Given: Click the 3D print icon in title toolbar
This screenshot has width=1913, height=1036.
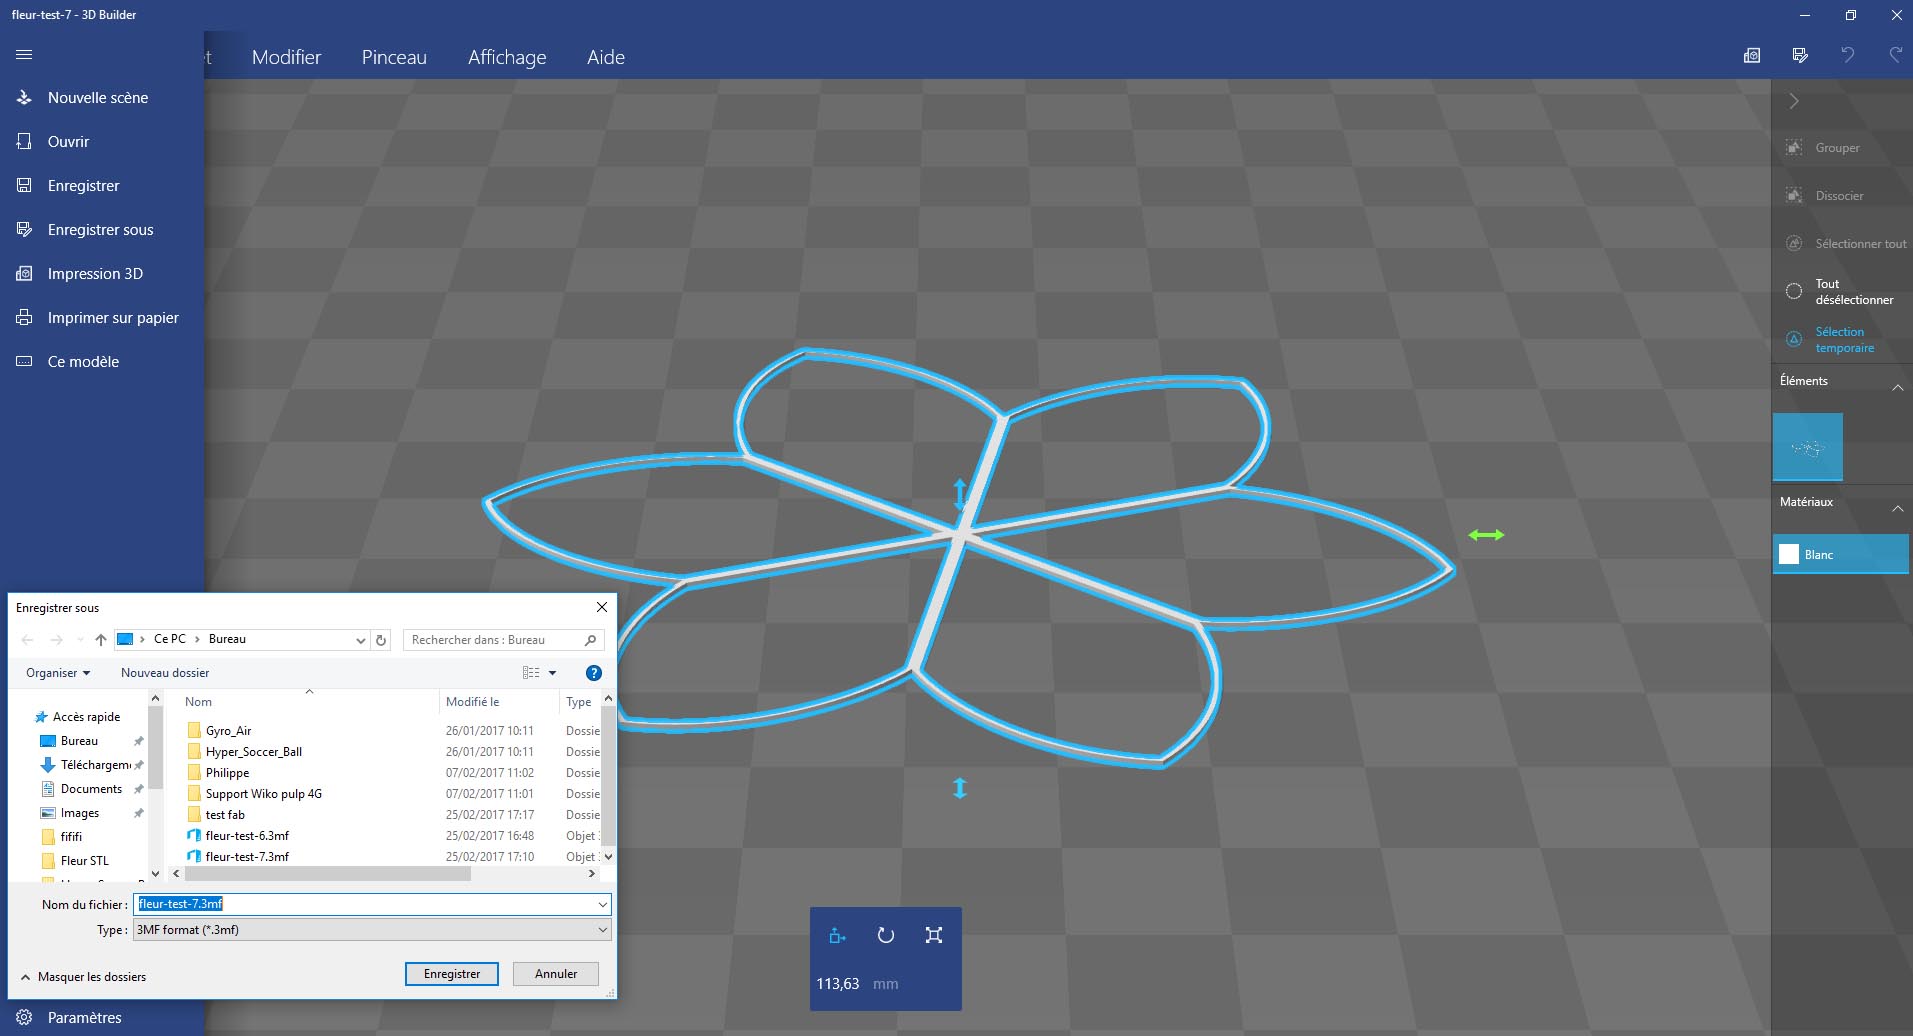Looking at the screenshot, I should pyautogui.click(x=1752, y=56).
